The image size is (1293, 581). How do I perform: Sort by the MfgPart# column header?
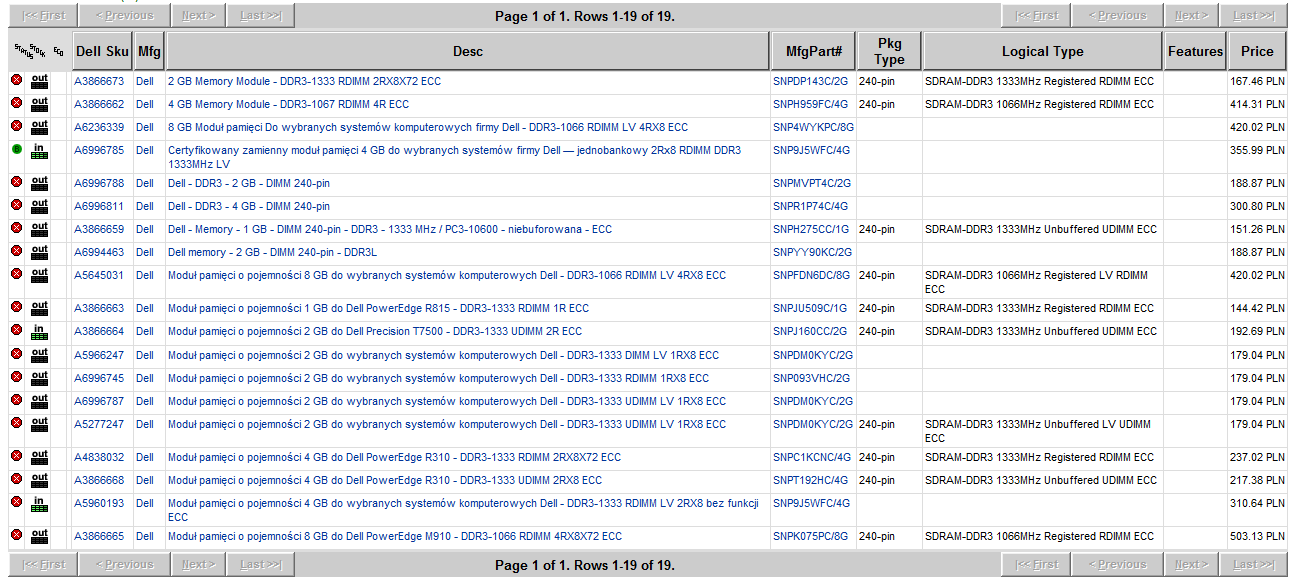click(813, 51)
